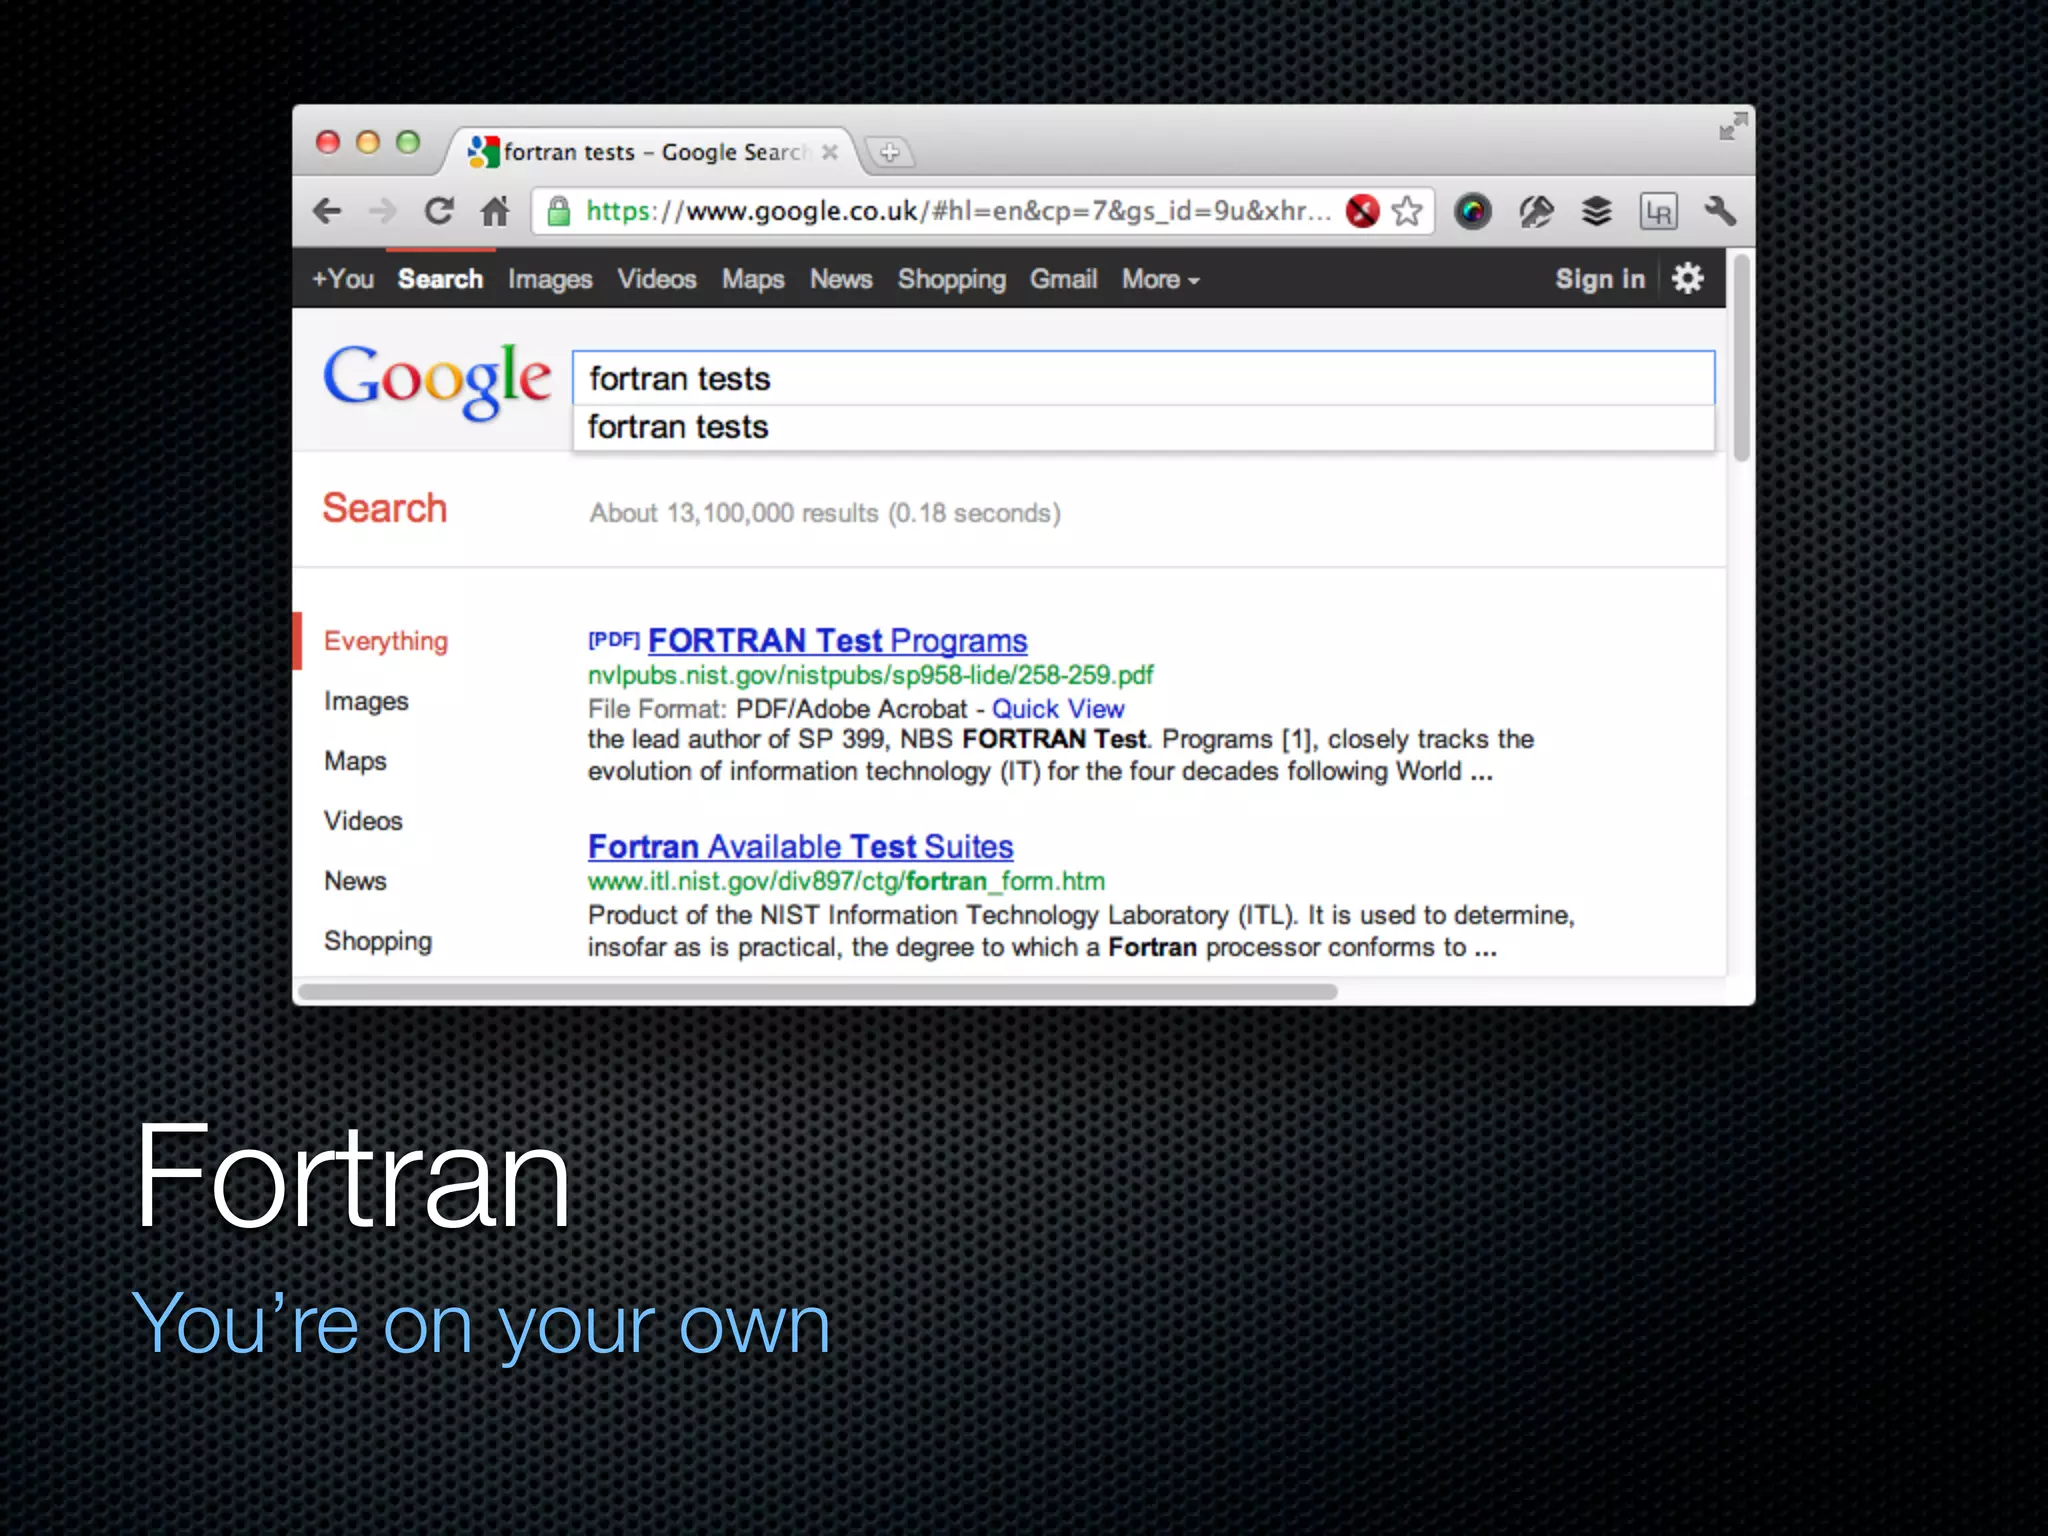This screenshot has height=1536, width=2048.
Task: Click the green SSL padlock icon
Action: click(559, 211)
